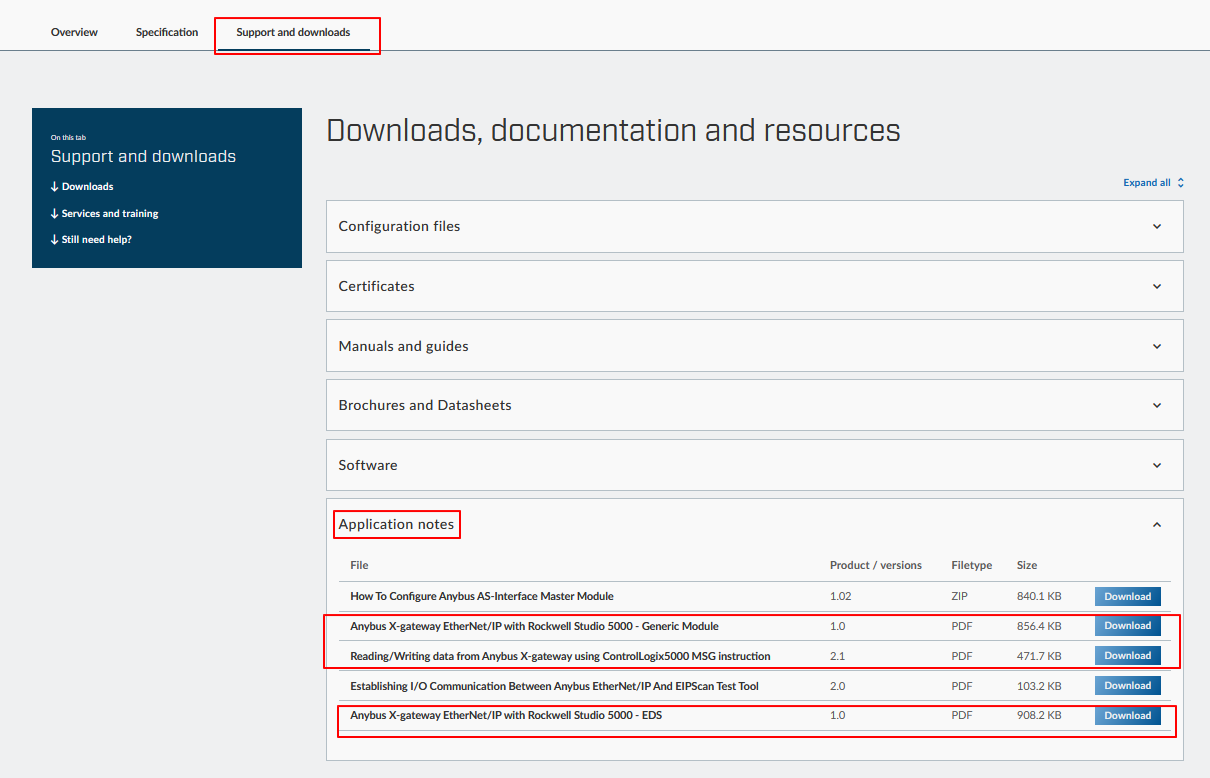Select the Support and downloads tab
Image resolution: width=1210 pixels, height=778 pixels.
(x=293, y=32)
